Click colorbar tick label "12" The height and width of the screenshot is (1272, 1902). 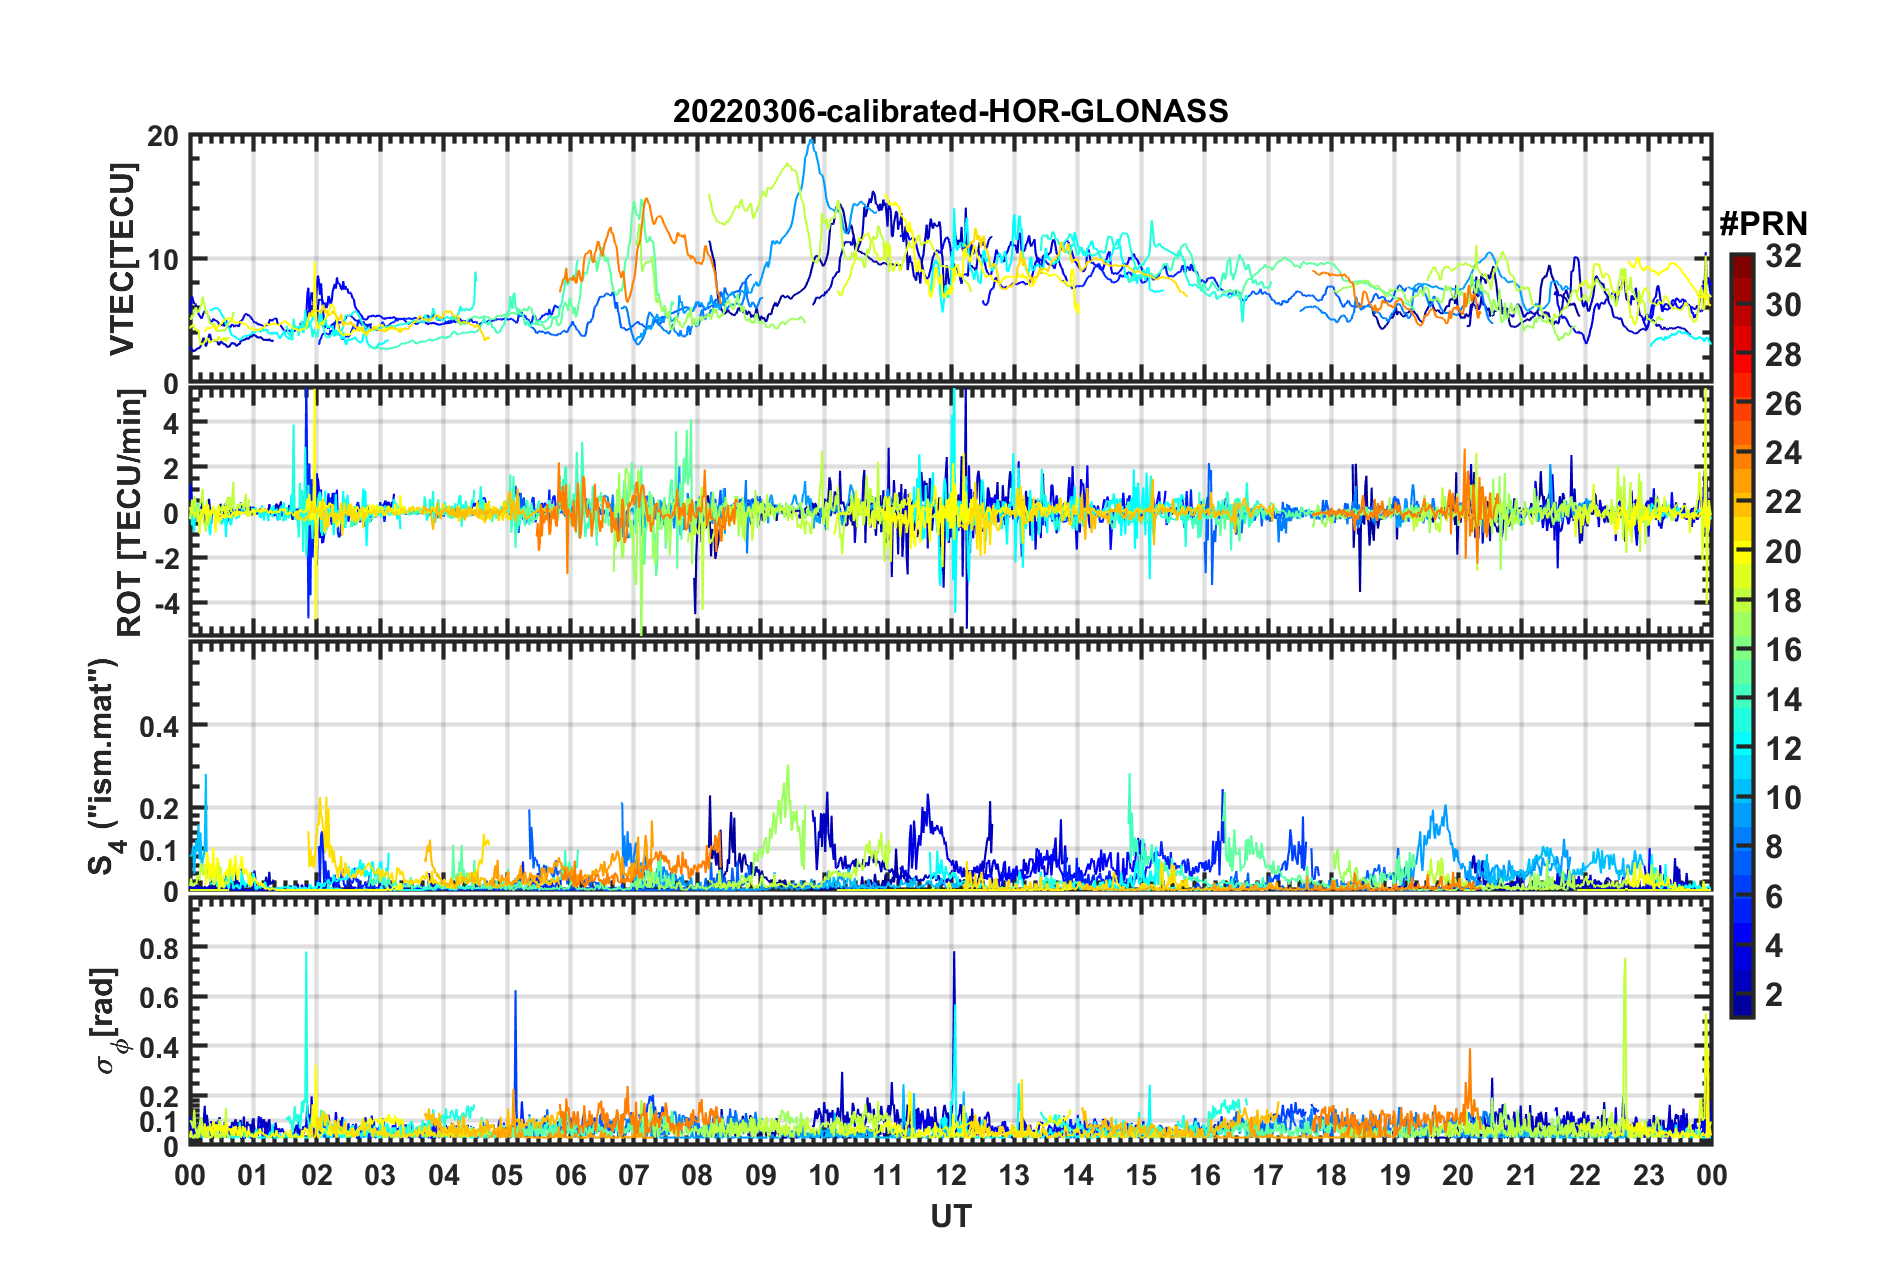(x=1783, y=749)
